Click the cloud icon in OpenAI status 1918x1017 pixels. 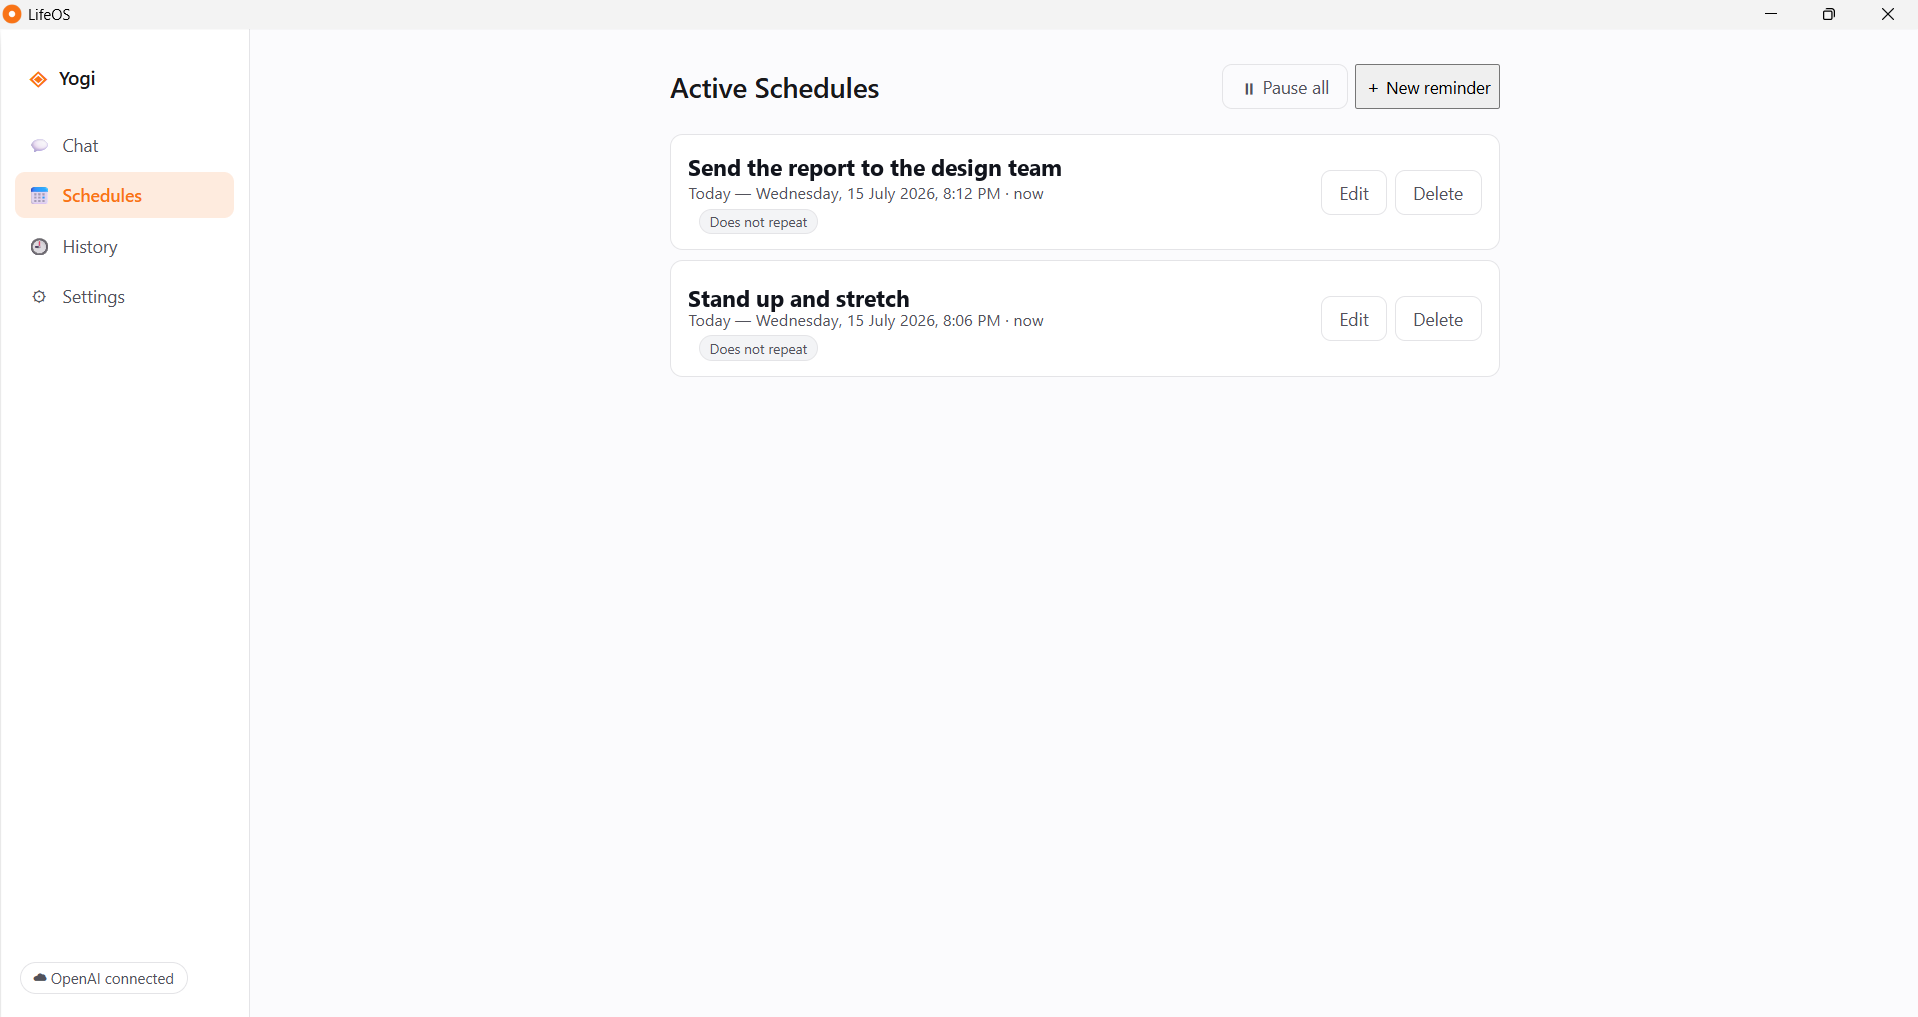(x=40, y=978)
